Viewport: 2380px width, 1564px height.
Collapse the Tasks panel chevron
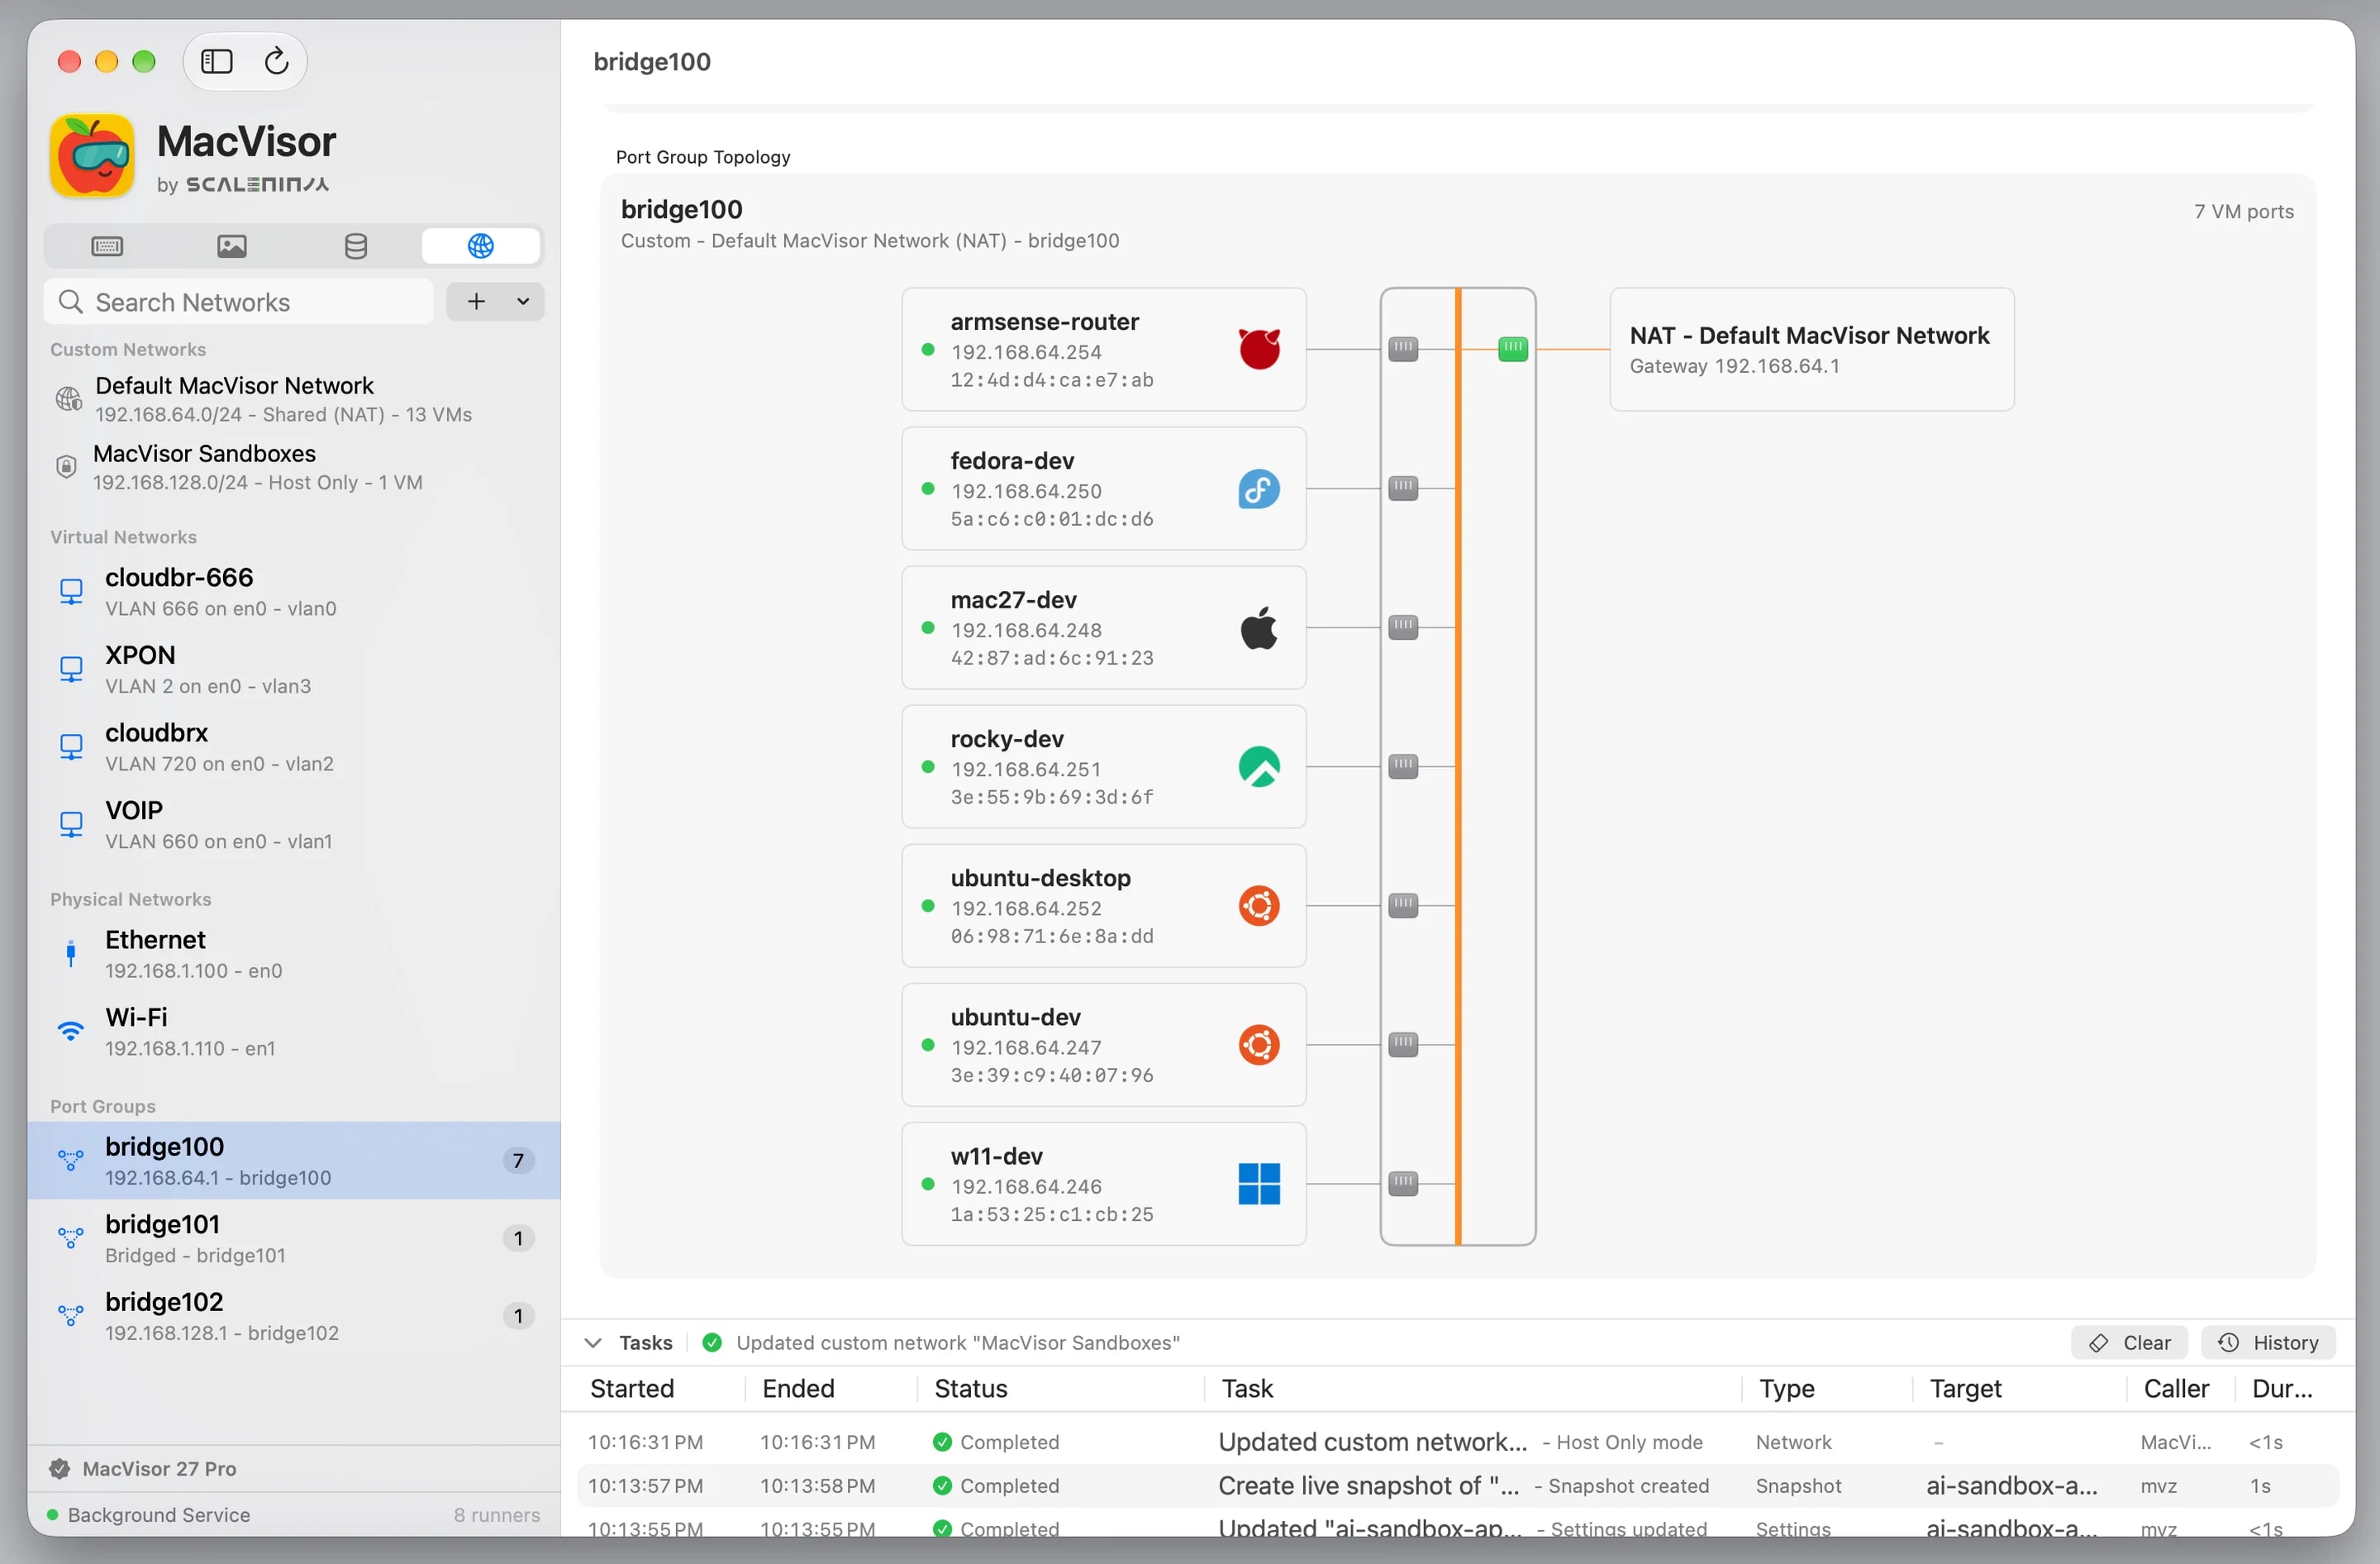click(593, 1342)
